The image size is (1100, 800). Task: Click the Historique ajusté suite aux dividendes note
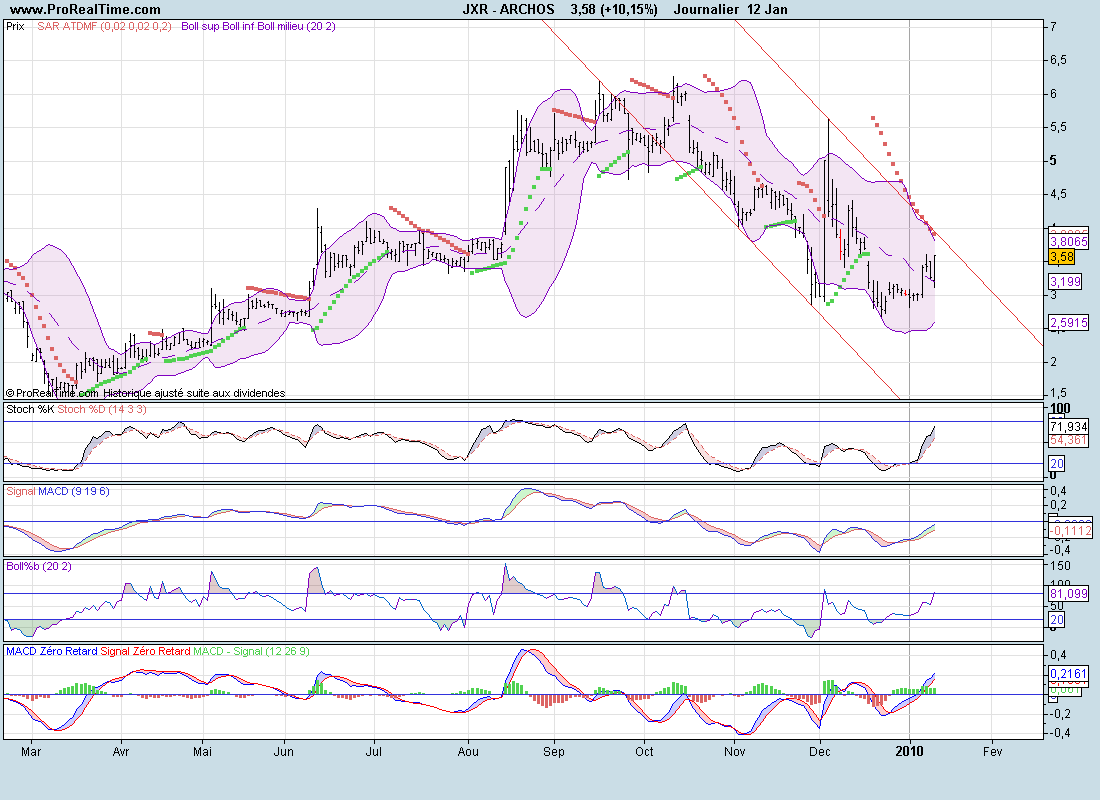(x=194, y=393)
